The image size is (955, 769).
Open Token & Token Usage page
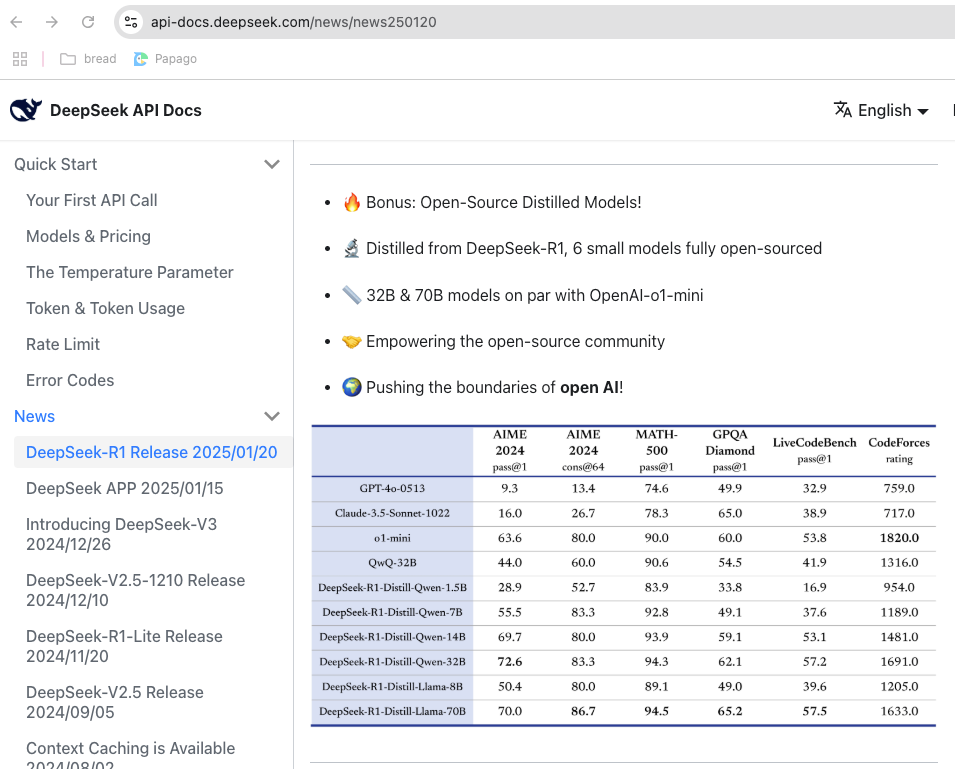coord(105,308)
